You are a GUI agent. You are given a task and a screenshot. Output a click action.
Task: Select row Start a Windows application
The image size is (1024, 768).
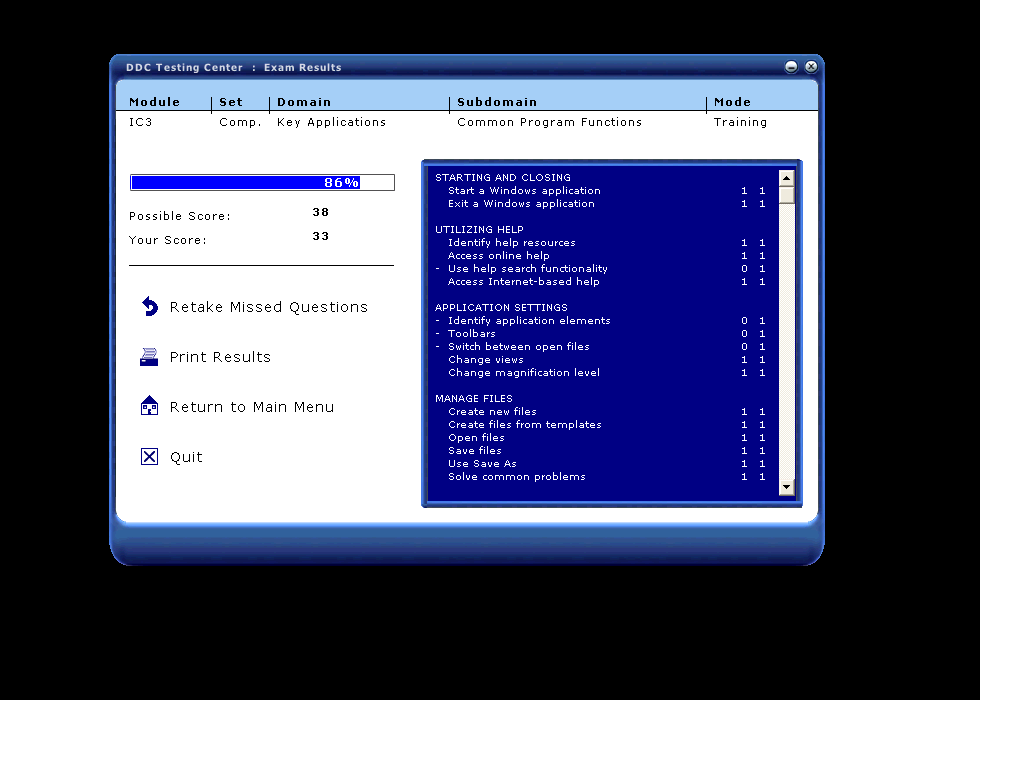[600, 191]
